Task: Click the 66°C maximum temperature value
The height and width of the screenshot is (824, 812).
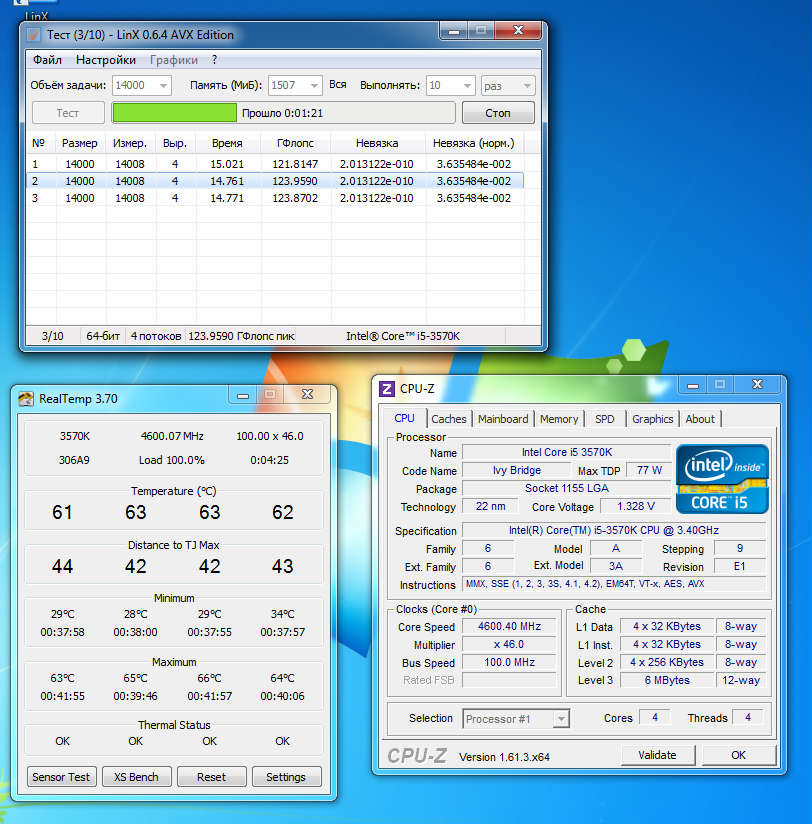Action: (x=209, y=678)
